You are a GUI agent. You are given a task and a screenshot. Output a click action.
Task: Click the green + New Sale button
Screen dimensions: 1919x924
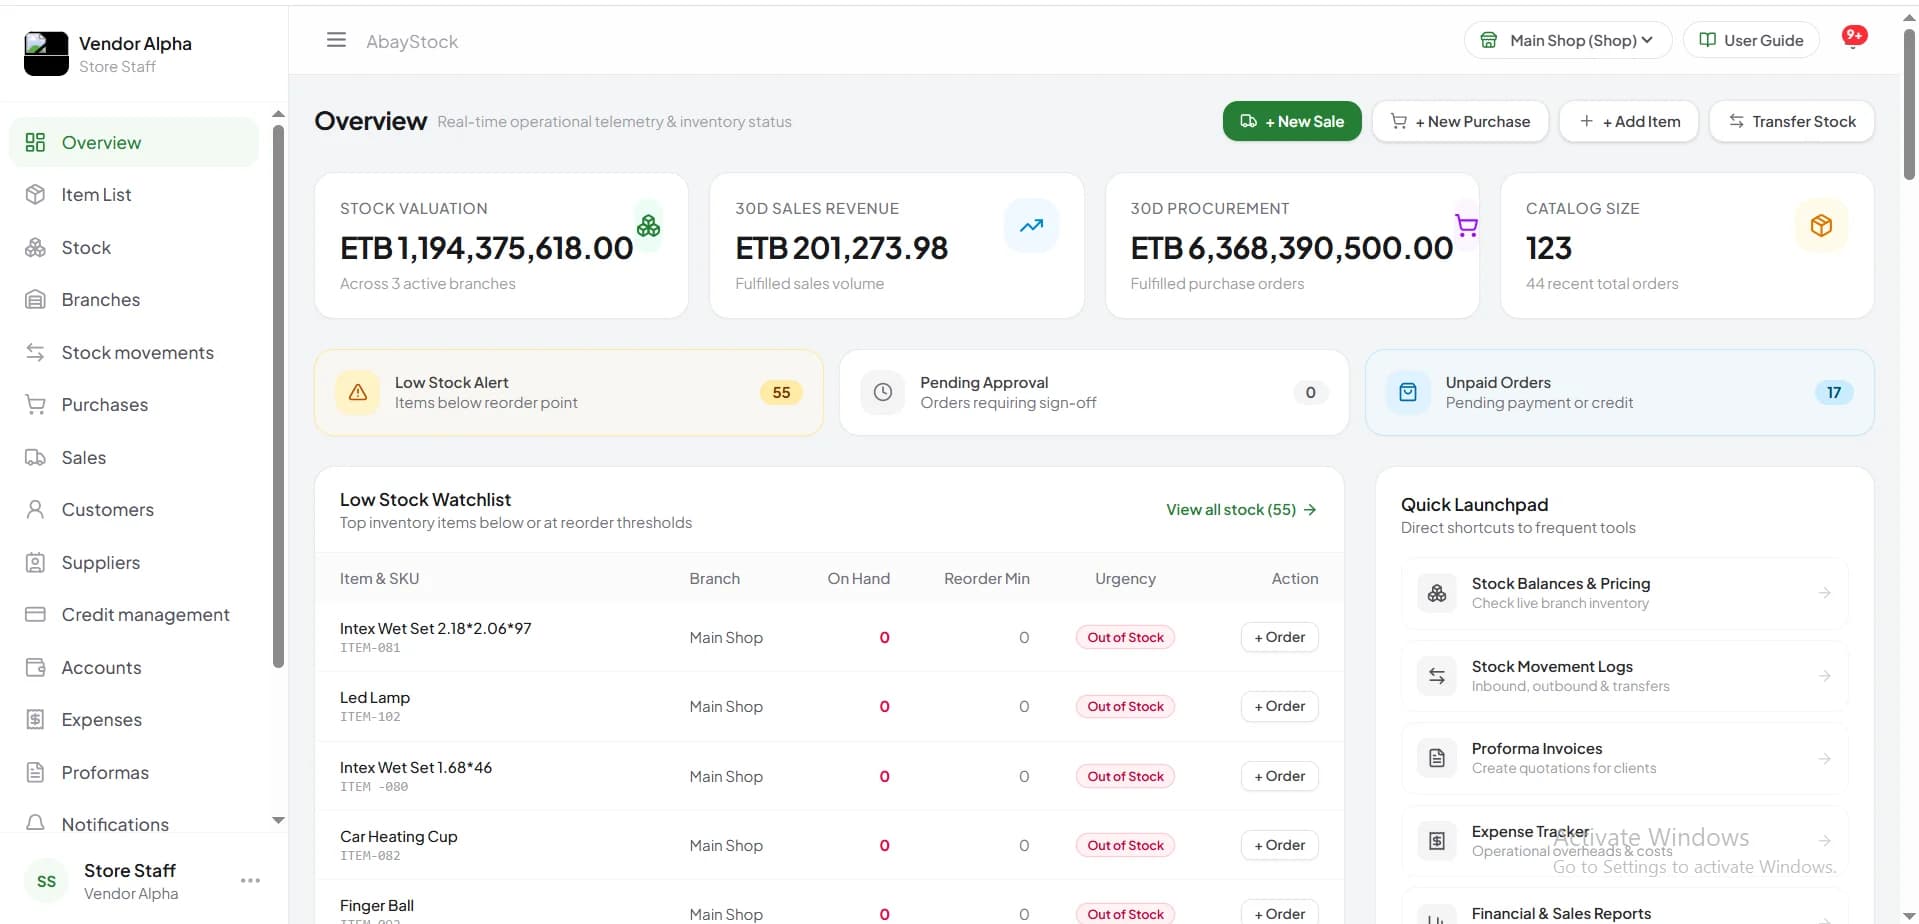point(1292,121)
